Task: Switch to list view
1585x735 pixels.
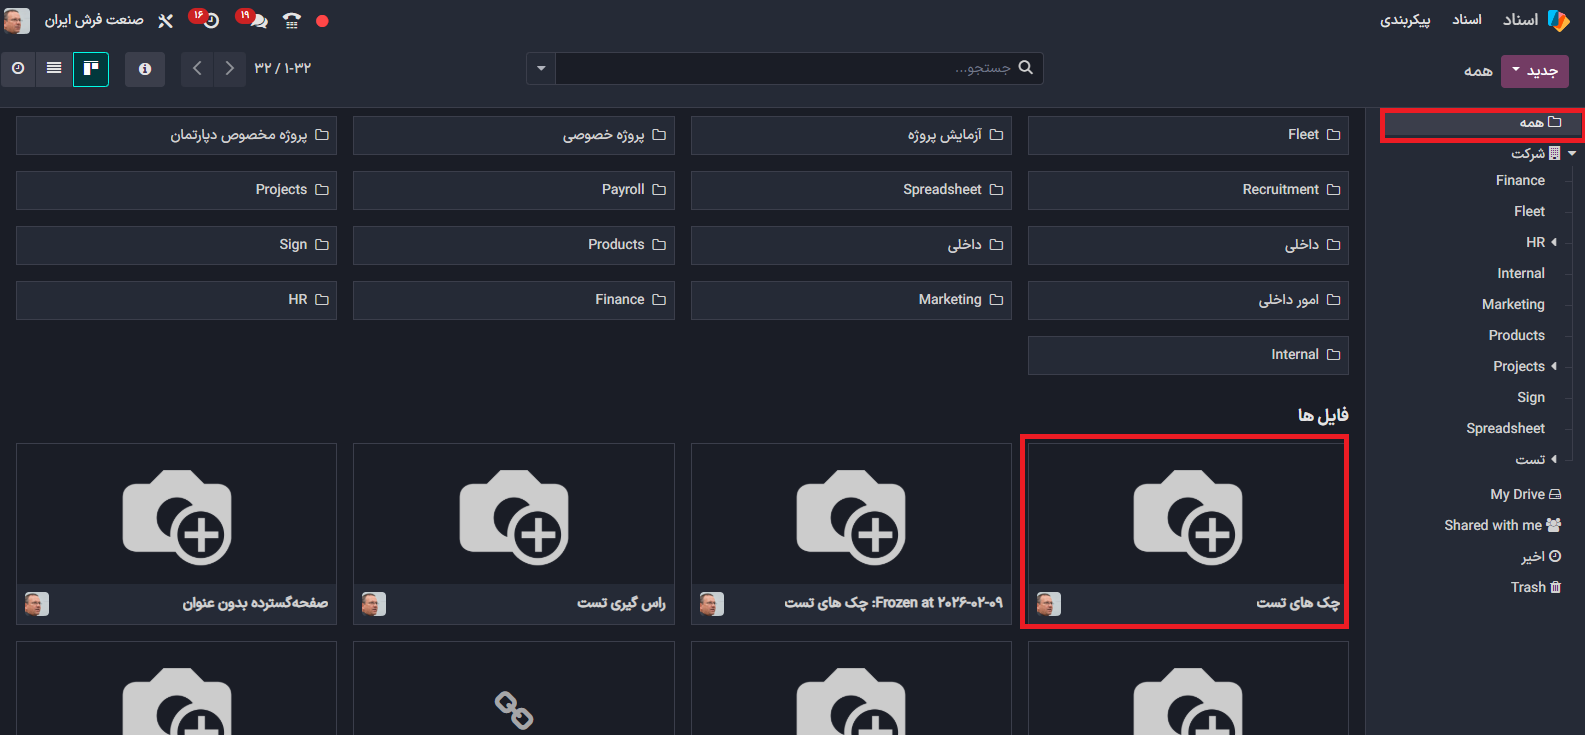Action: (54, 68)
